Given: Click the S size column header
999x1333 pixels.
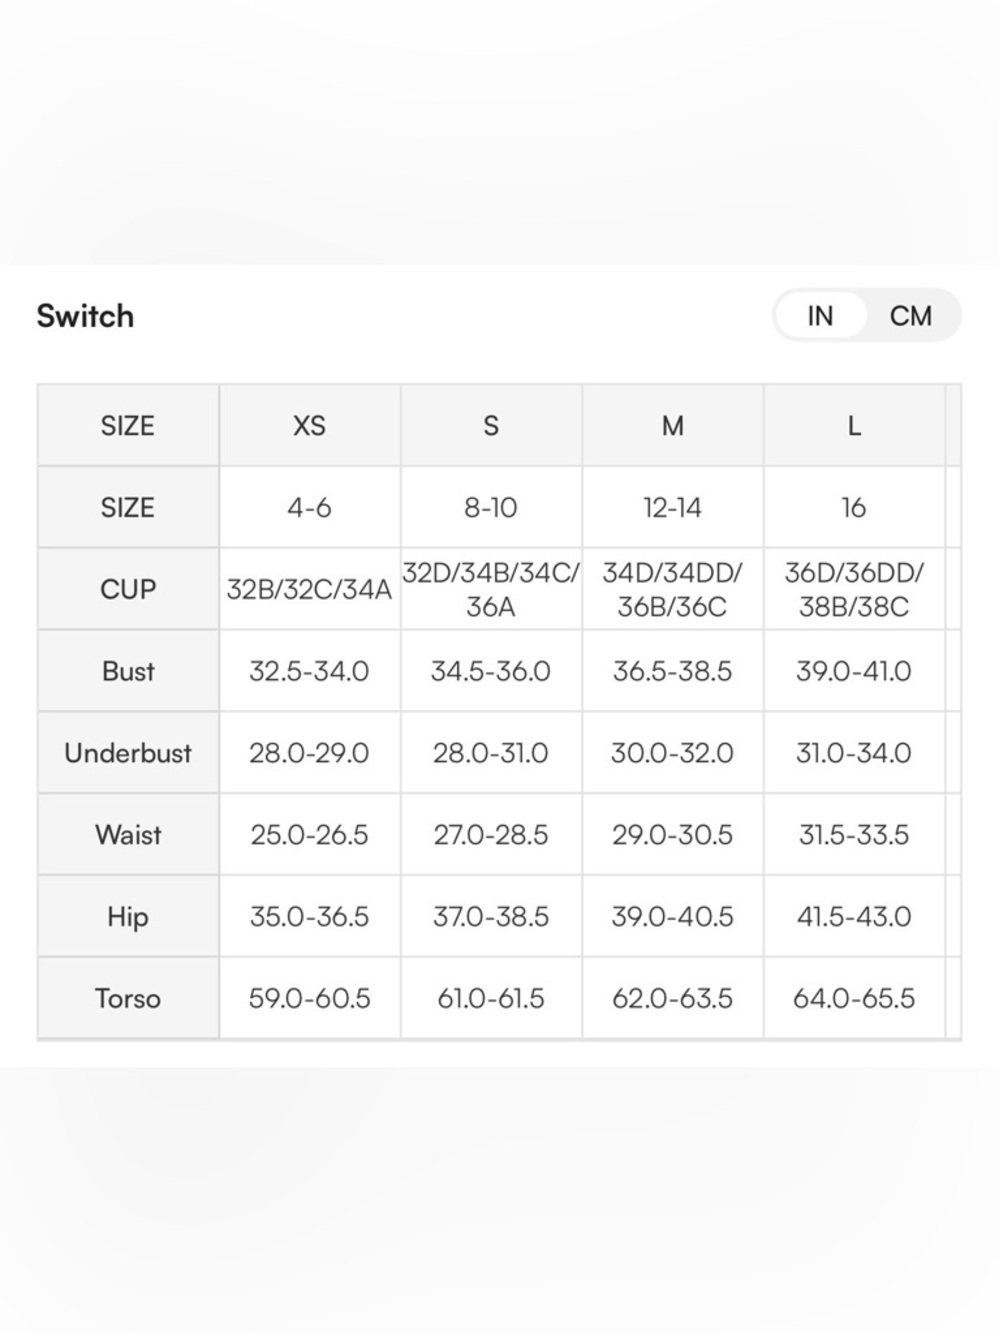Looking at the screenshot, I should pos(491,426).
